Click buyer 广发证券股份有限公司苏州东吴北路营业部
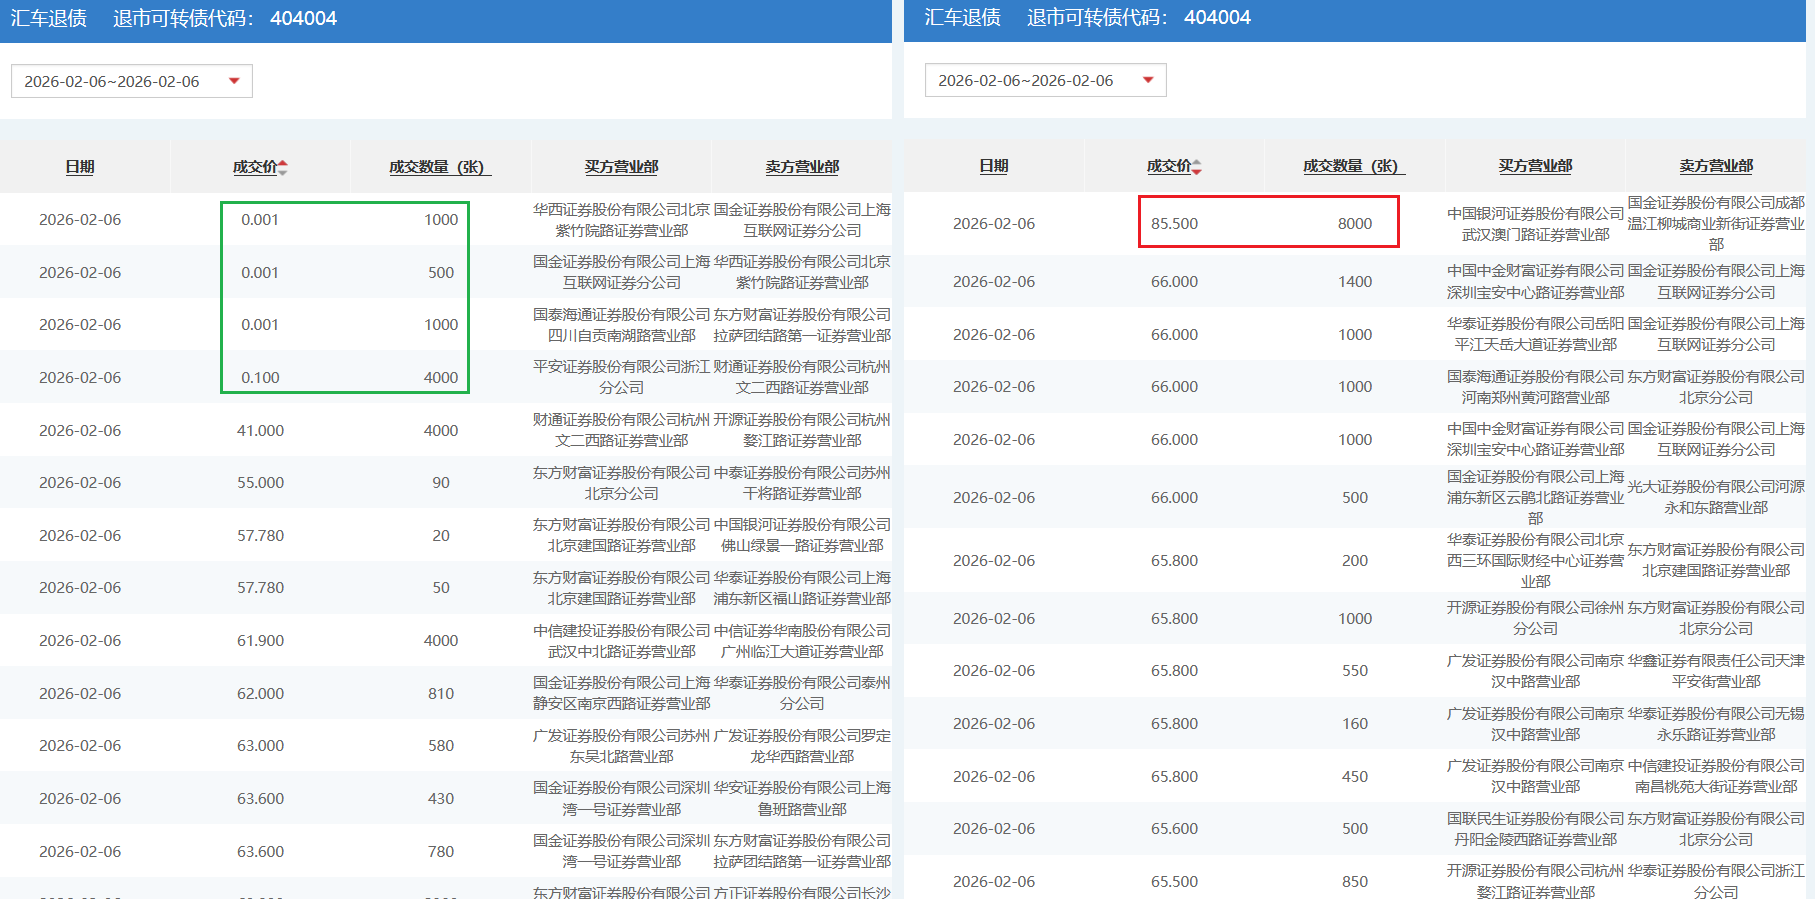 click(621, 746)
